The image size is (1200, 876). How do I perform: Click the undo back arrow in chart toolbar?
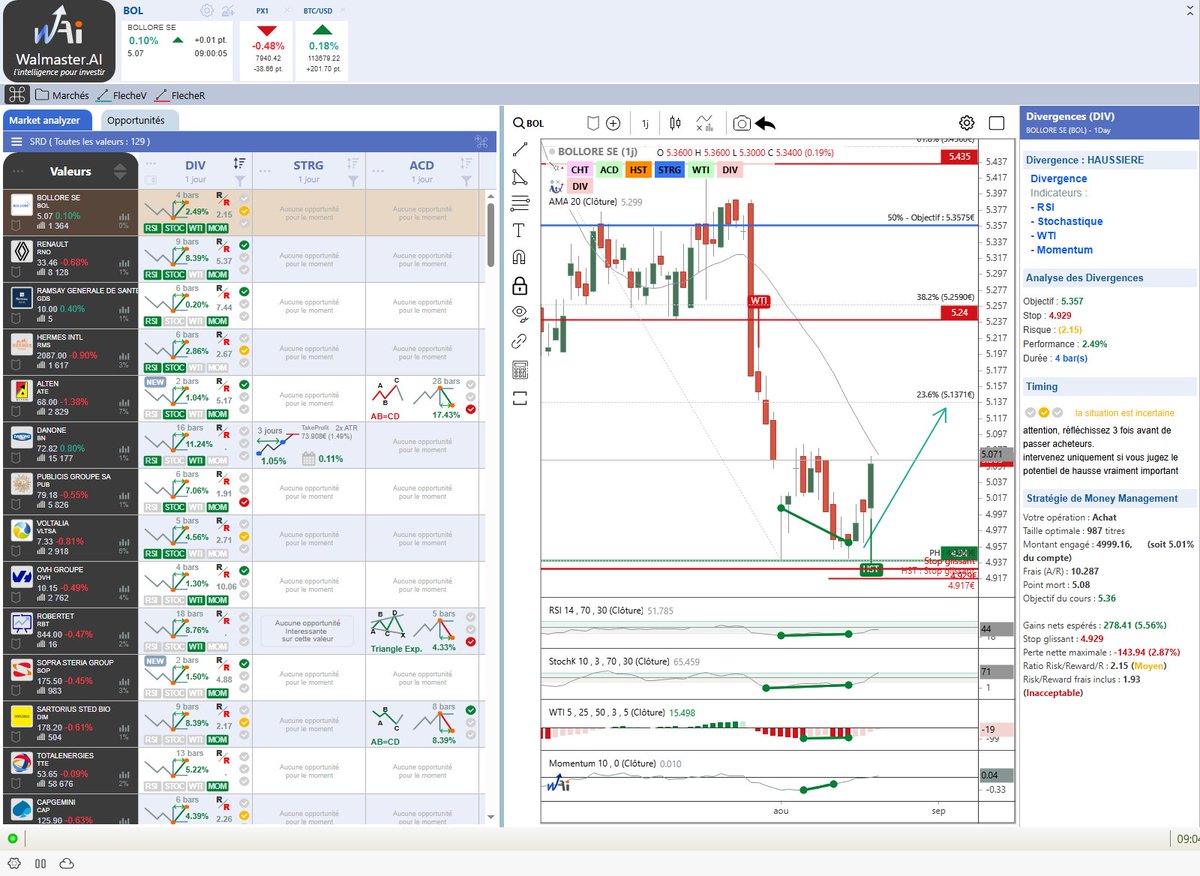tap(765, 123)
